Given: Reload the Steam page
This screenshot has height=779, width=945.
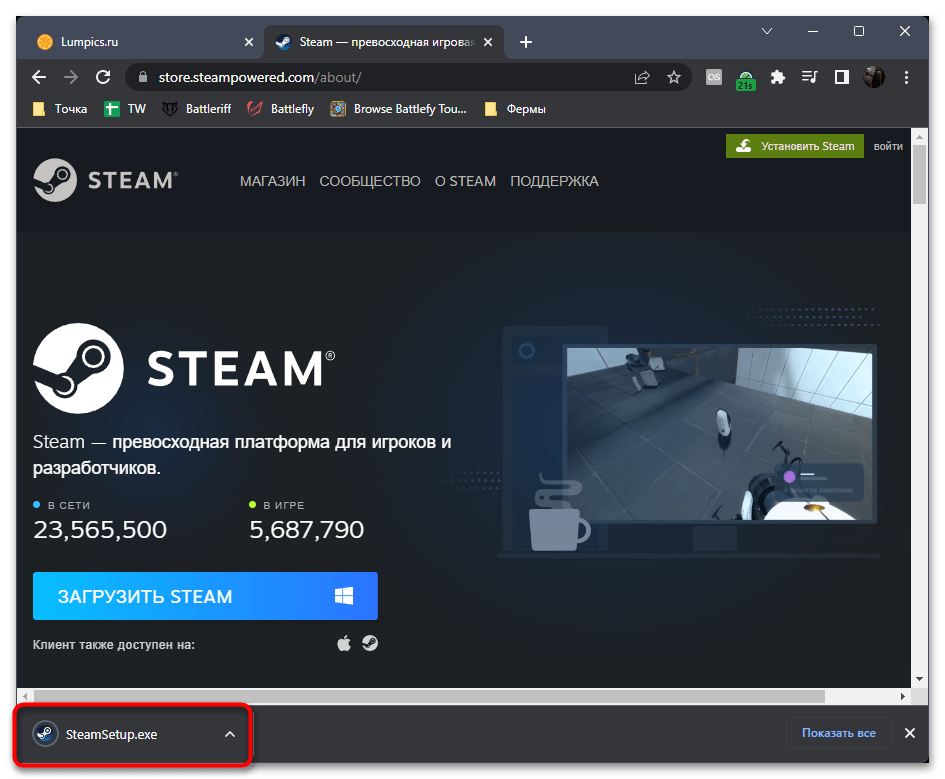Looking at the screenshot, I should (x=103, y=77).
